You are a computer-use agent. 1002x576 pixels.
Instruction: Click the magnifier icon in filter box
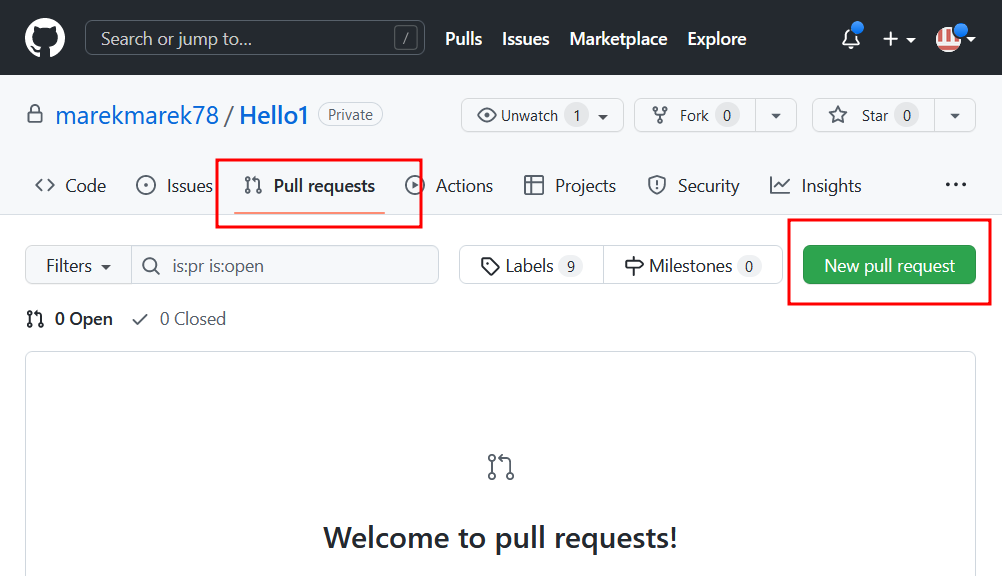coord(152,266)
